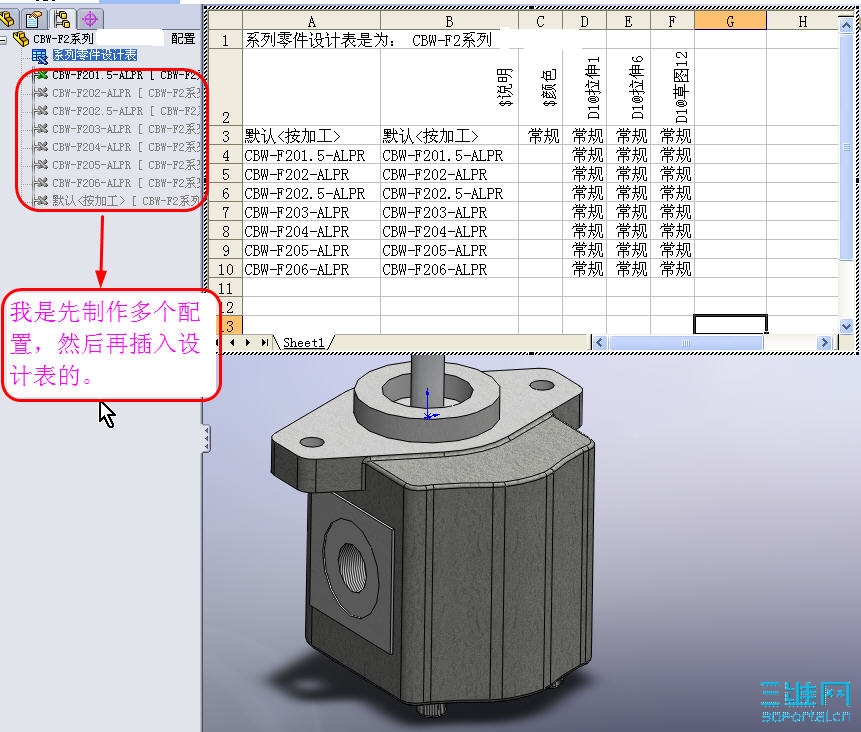The width and height of the screenshot is (861, 732).
Task: Click the design table icon beside 系列零件设计表
Action: tap(40, 55)
